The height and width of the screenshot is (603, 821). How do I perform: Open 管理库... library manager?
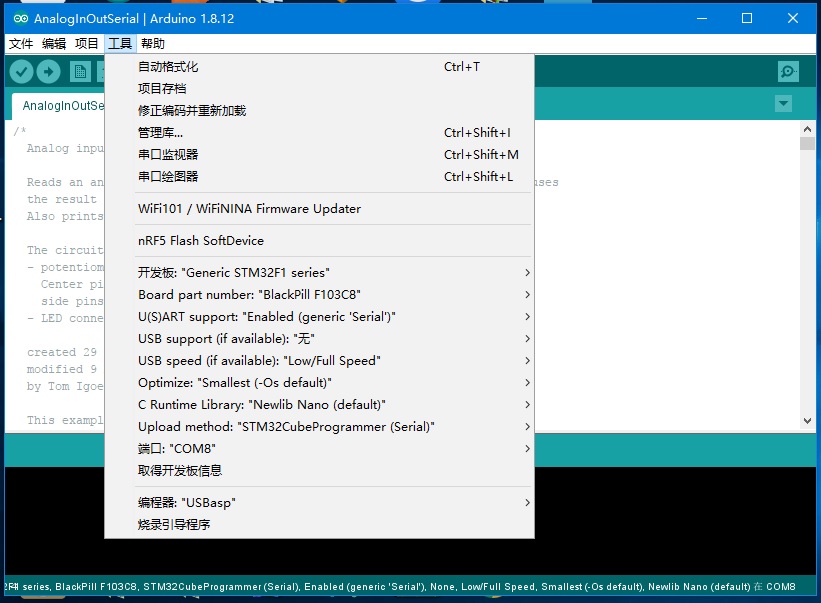[x=319, y=132]
